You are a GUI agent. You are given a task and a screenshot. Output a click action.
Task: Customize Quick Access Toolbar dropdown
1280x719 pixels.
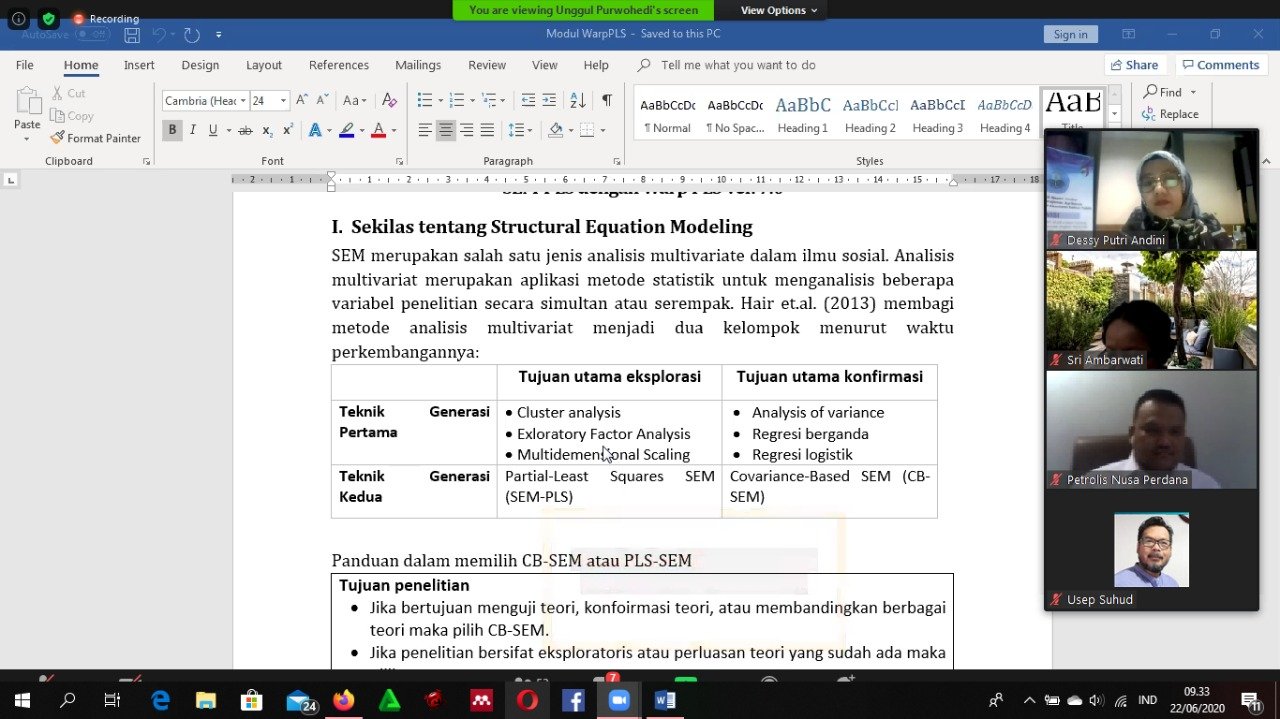tap(219, 35)
